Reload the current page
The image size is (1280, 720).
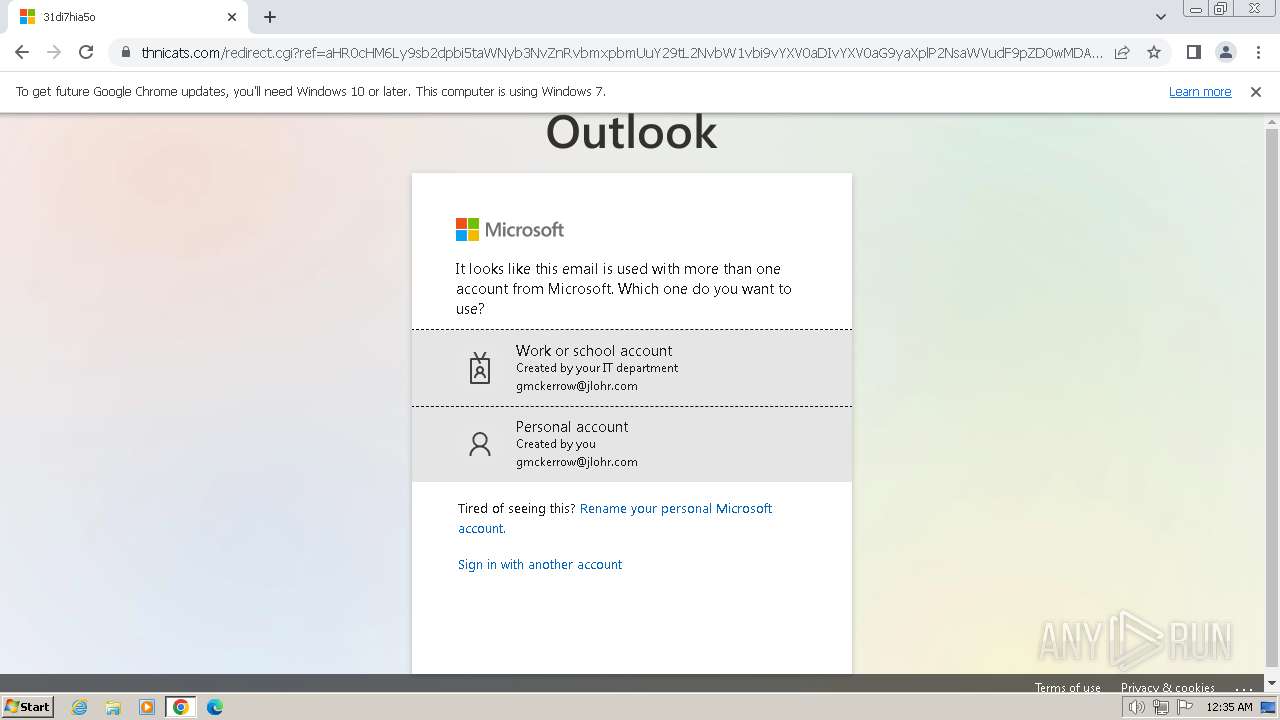tap(86, 52)
